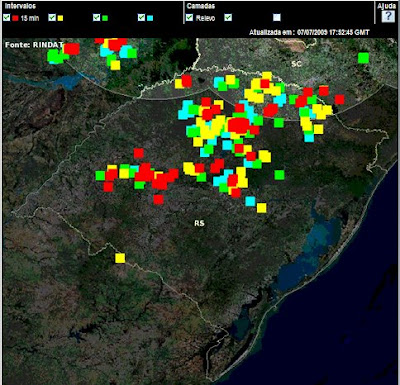
Task: Click the Atualizada em timestamp text
Action: click(x=309, y=32)
